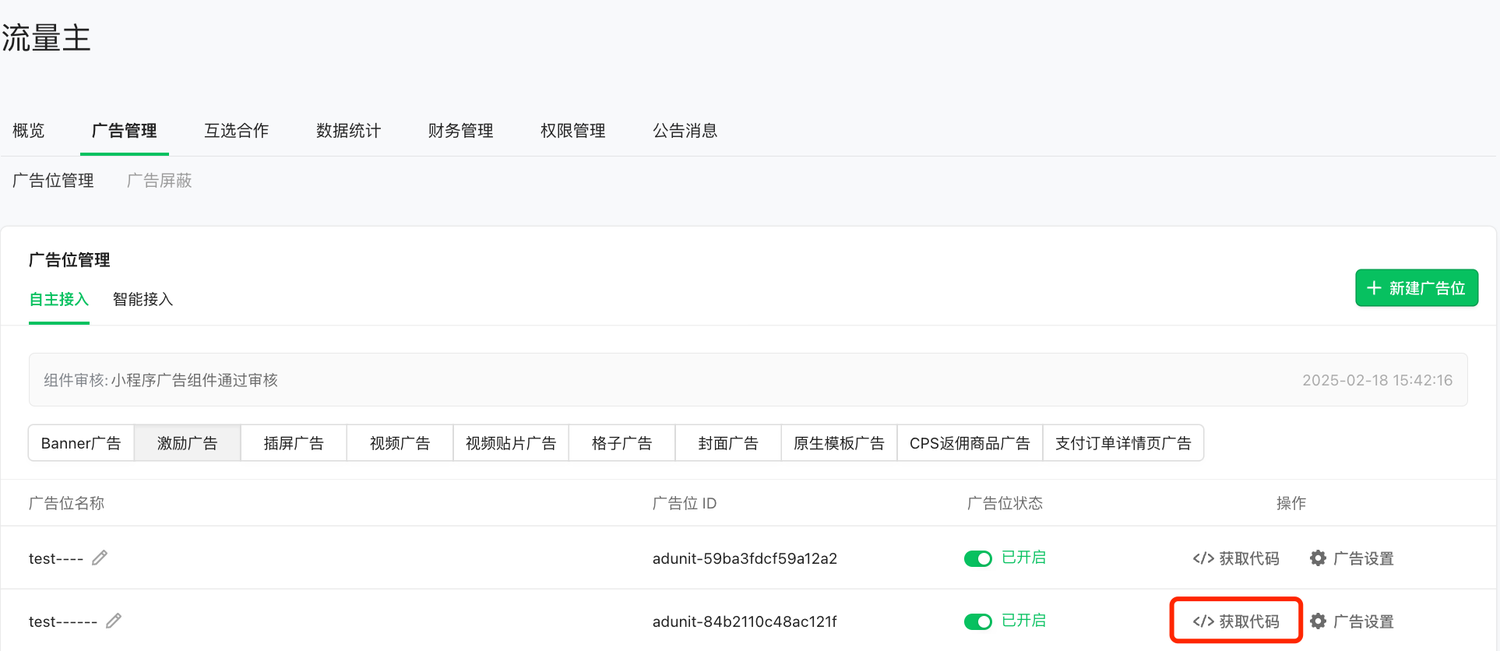Click pencil edit icon beside test----
This screenshot has width=1500, height=651.
(x=99, y=558)
